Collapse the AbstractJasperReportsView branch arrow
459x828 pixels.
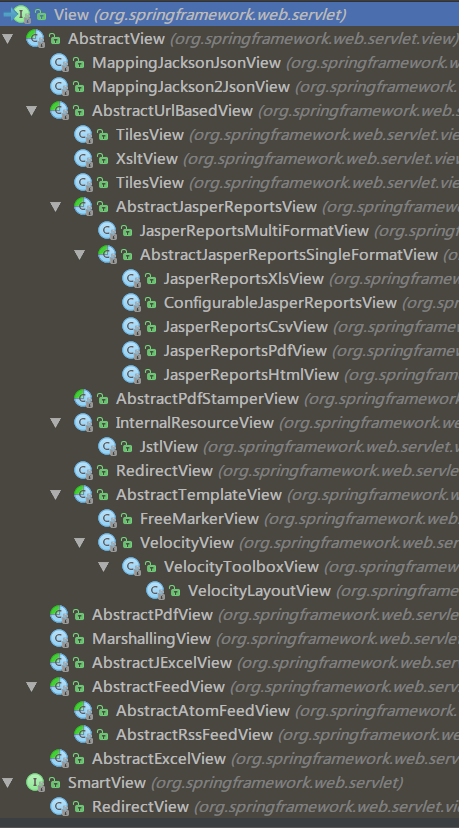tap(55, 207)
